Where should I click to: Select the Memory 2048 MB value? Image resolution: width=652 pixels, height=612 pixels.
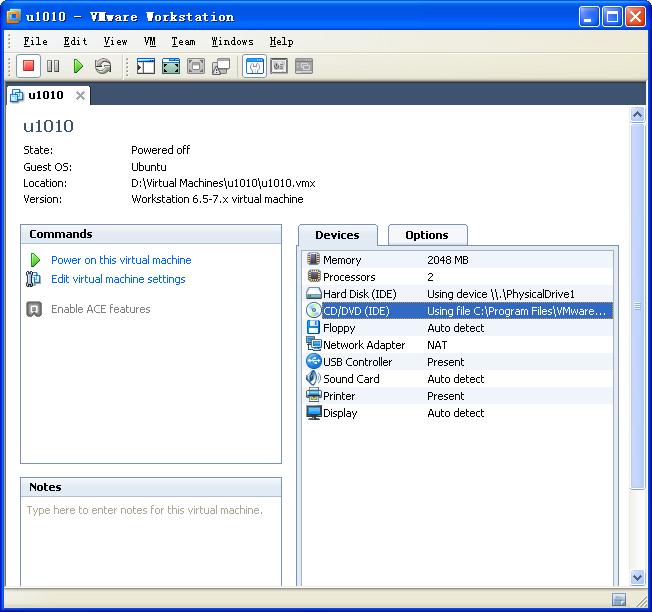[448, 260]
